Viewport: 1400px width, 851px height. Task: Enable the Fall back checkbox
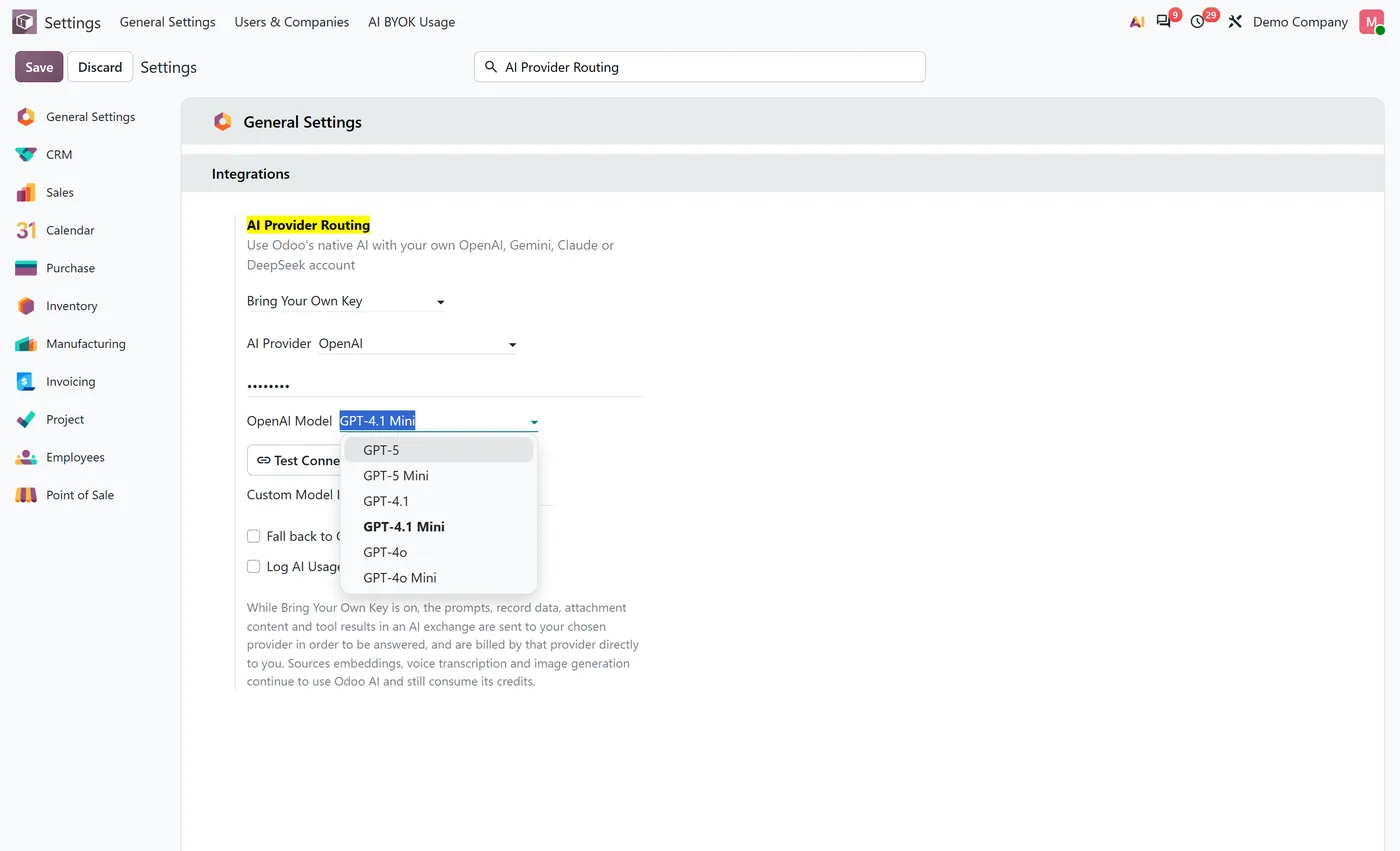point(253,536)
